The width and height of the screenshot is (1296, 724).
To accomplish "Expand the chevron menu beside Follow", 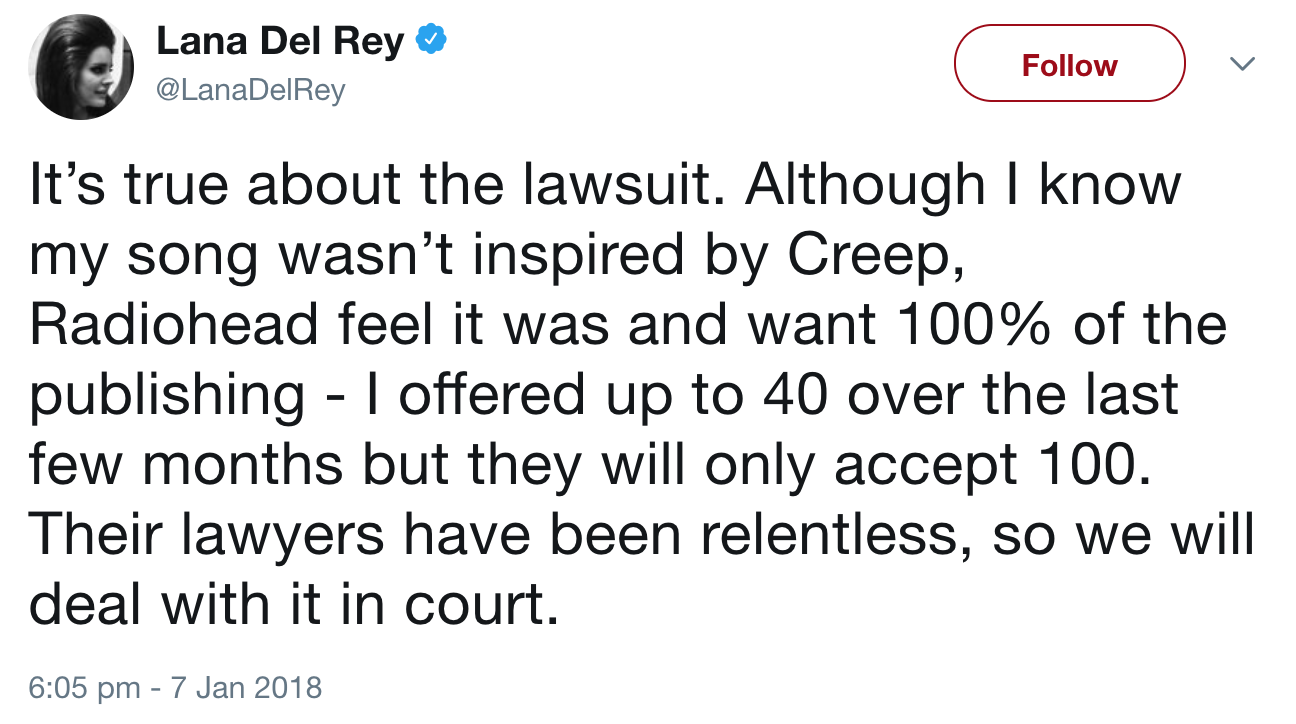I will [x=1241, y=64].
